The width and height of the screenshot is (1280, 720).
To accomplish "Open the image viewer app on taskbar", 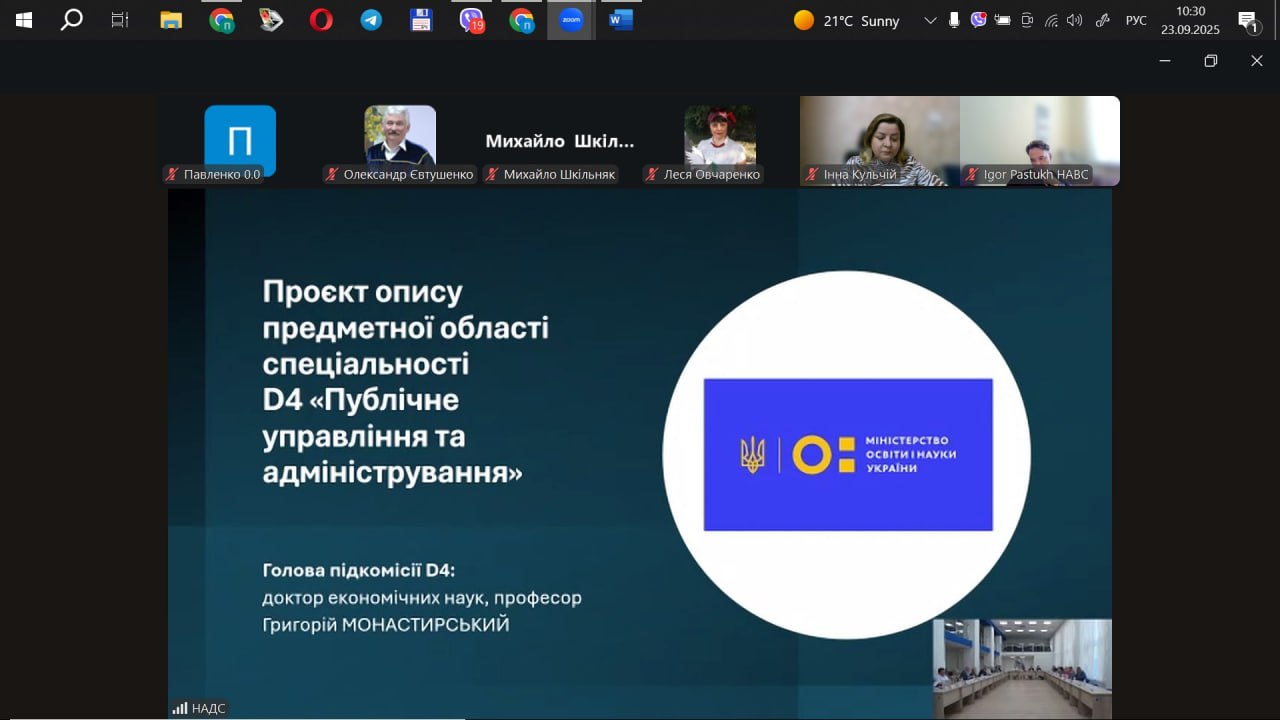I will [x=271, y=20].
